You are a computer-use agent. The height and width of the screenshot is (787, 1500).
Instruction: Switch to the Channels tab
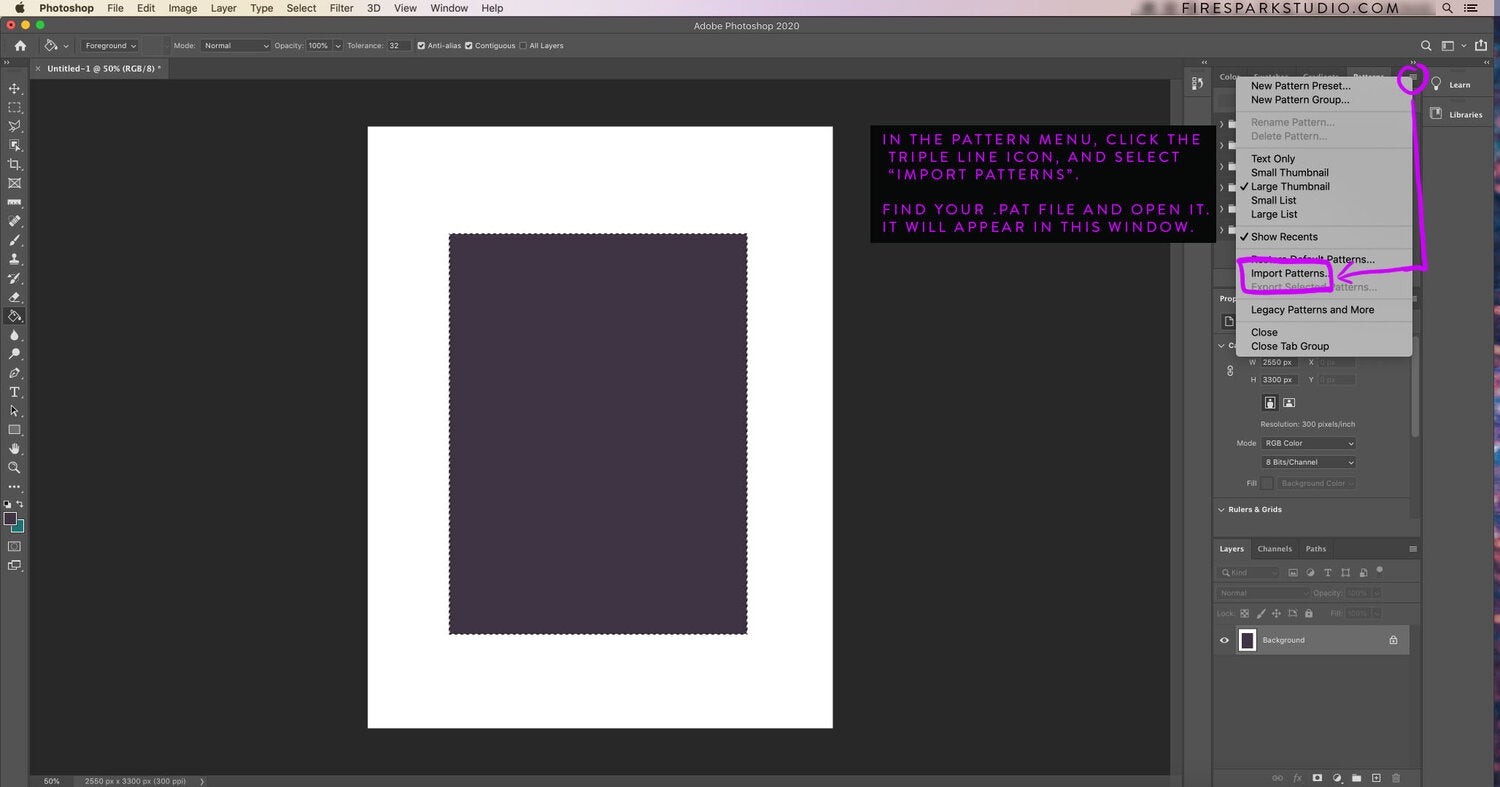coord(1274,548)
